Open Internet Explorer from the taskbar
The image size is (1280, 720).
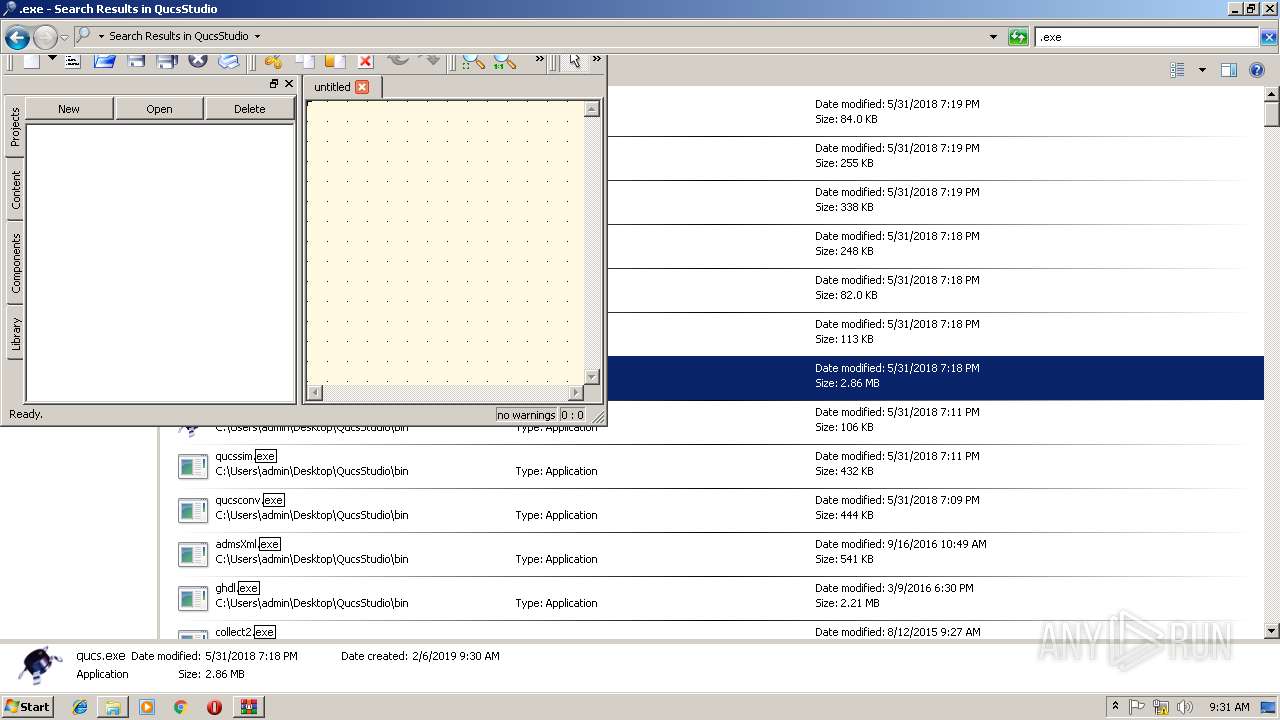[80, 707]
